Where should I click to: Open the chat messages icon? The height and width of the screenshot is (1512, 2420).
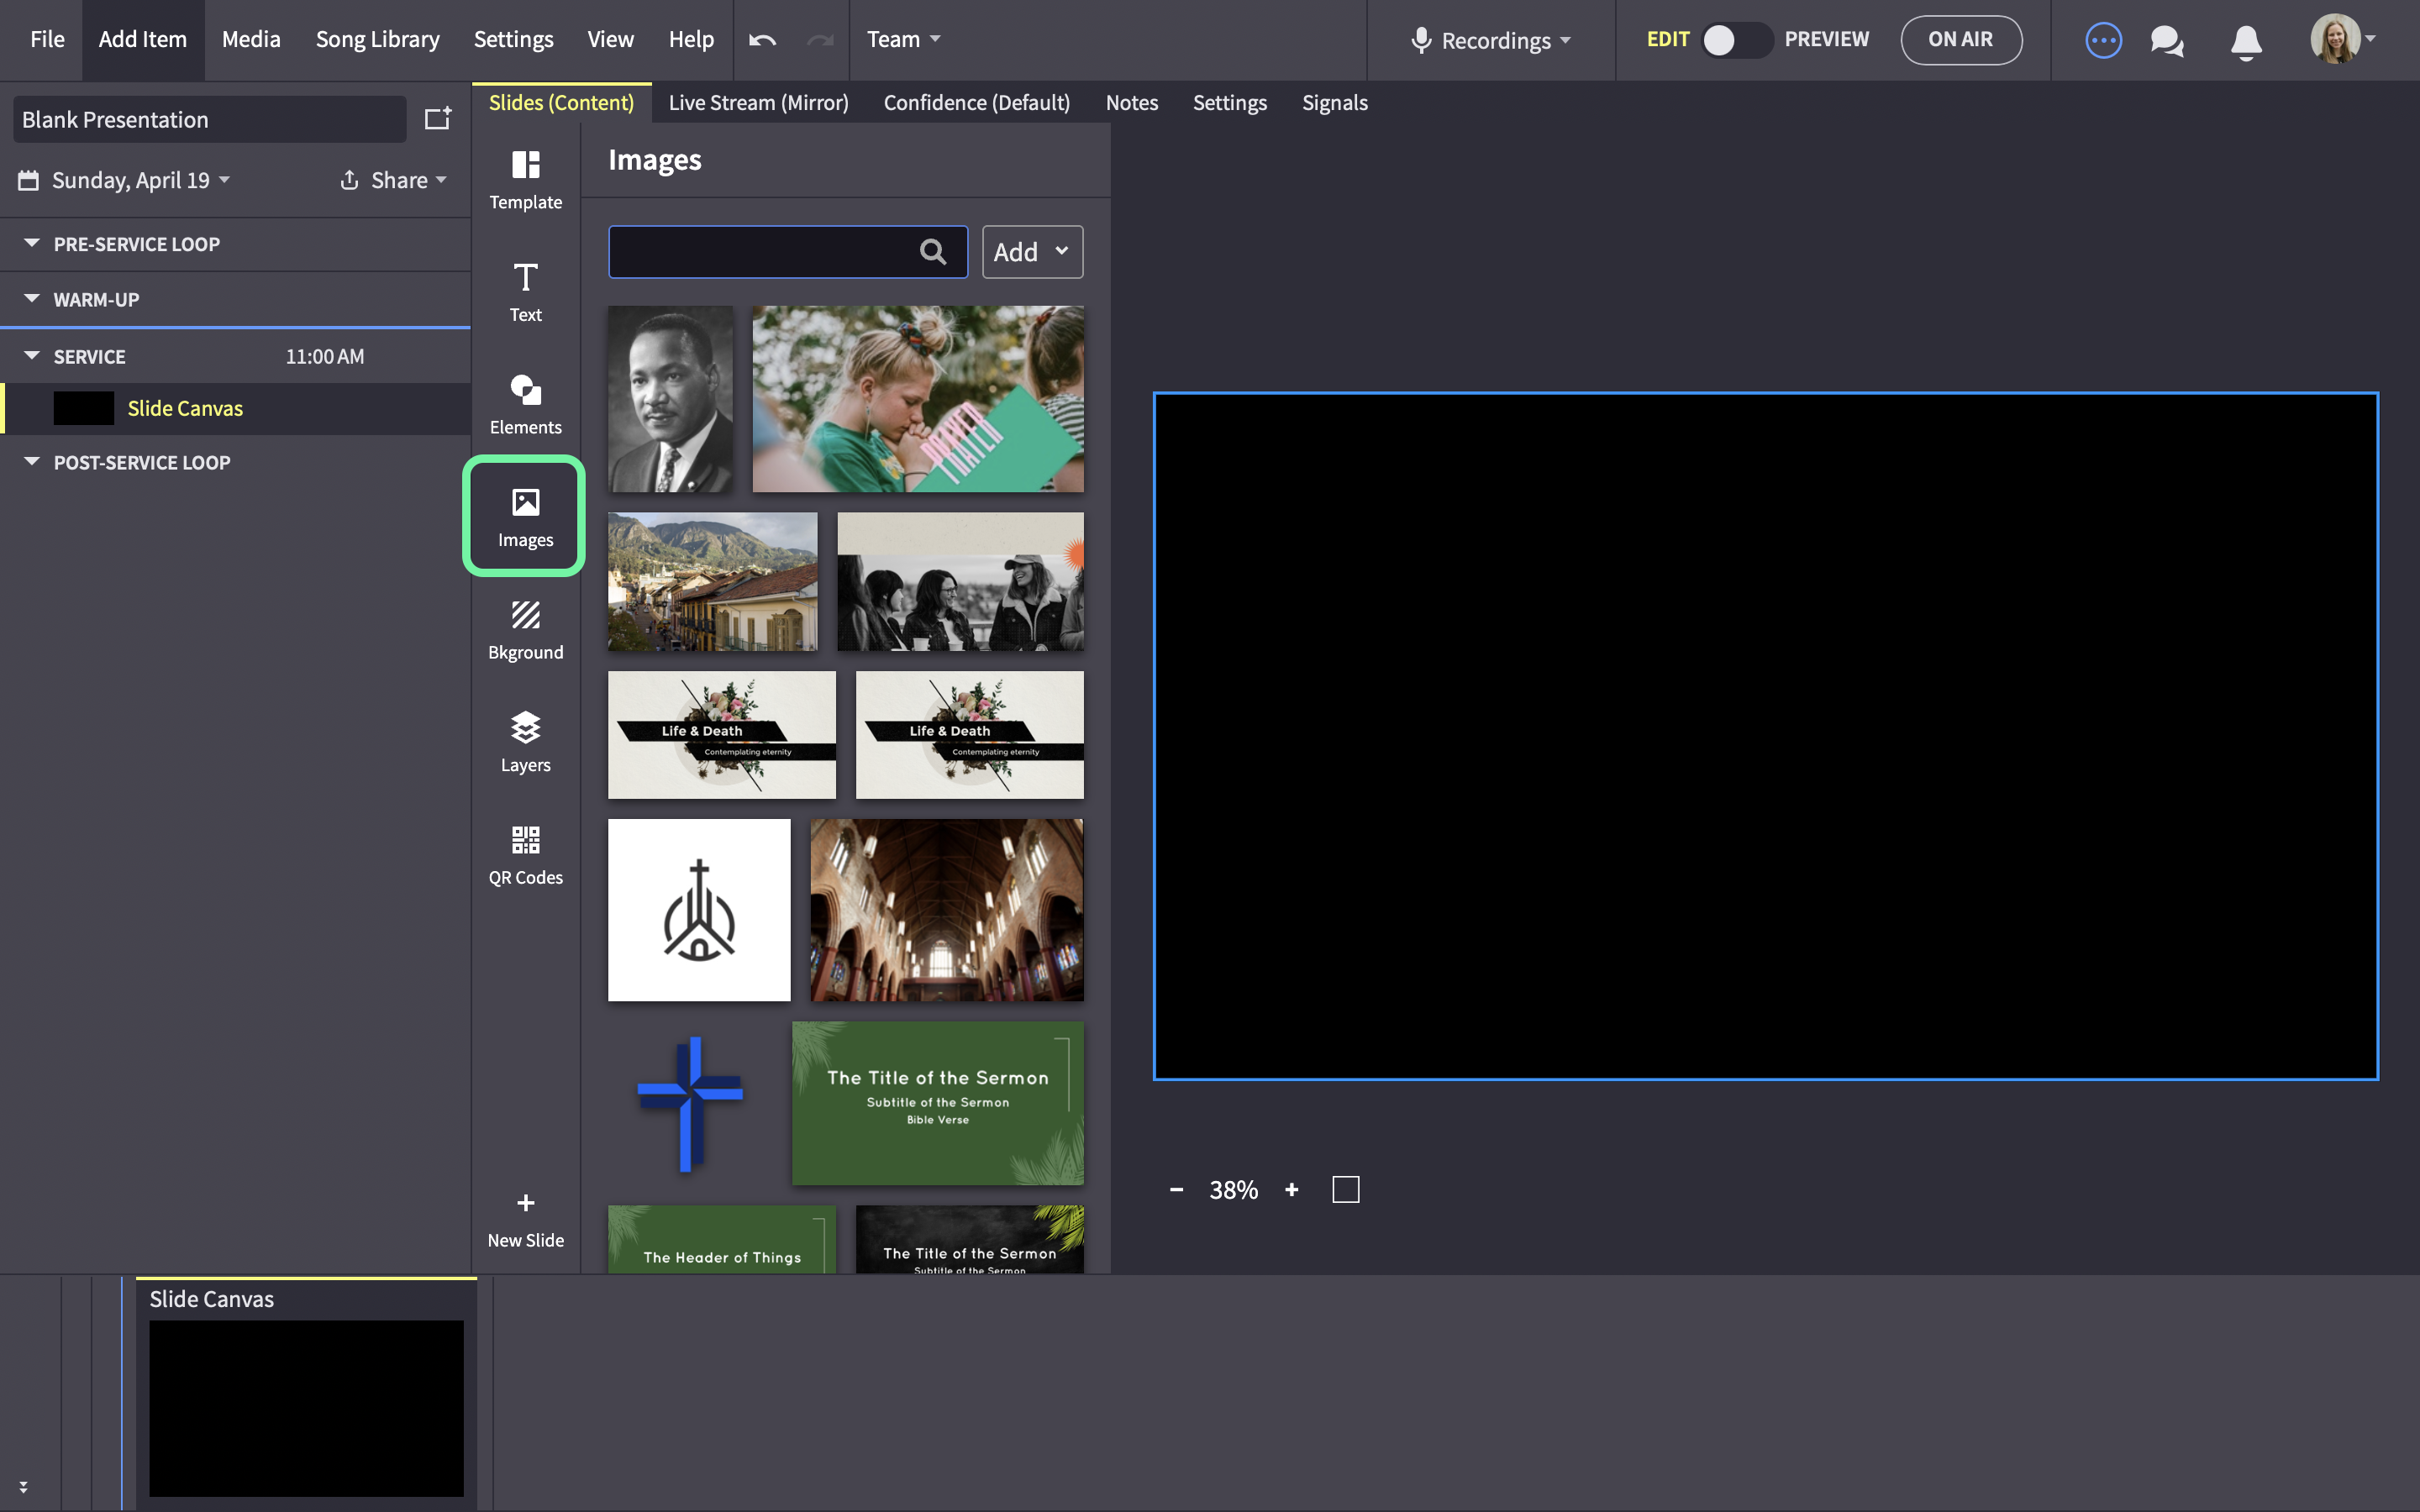pyautogui.click(x=2167, y=41)
